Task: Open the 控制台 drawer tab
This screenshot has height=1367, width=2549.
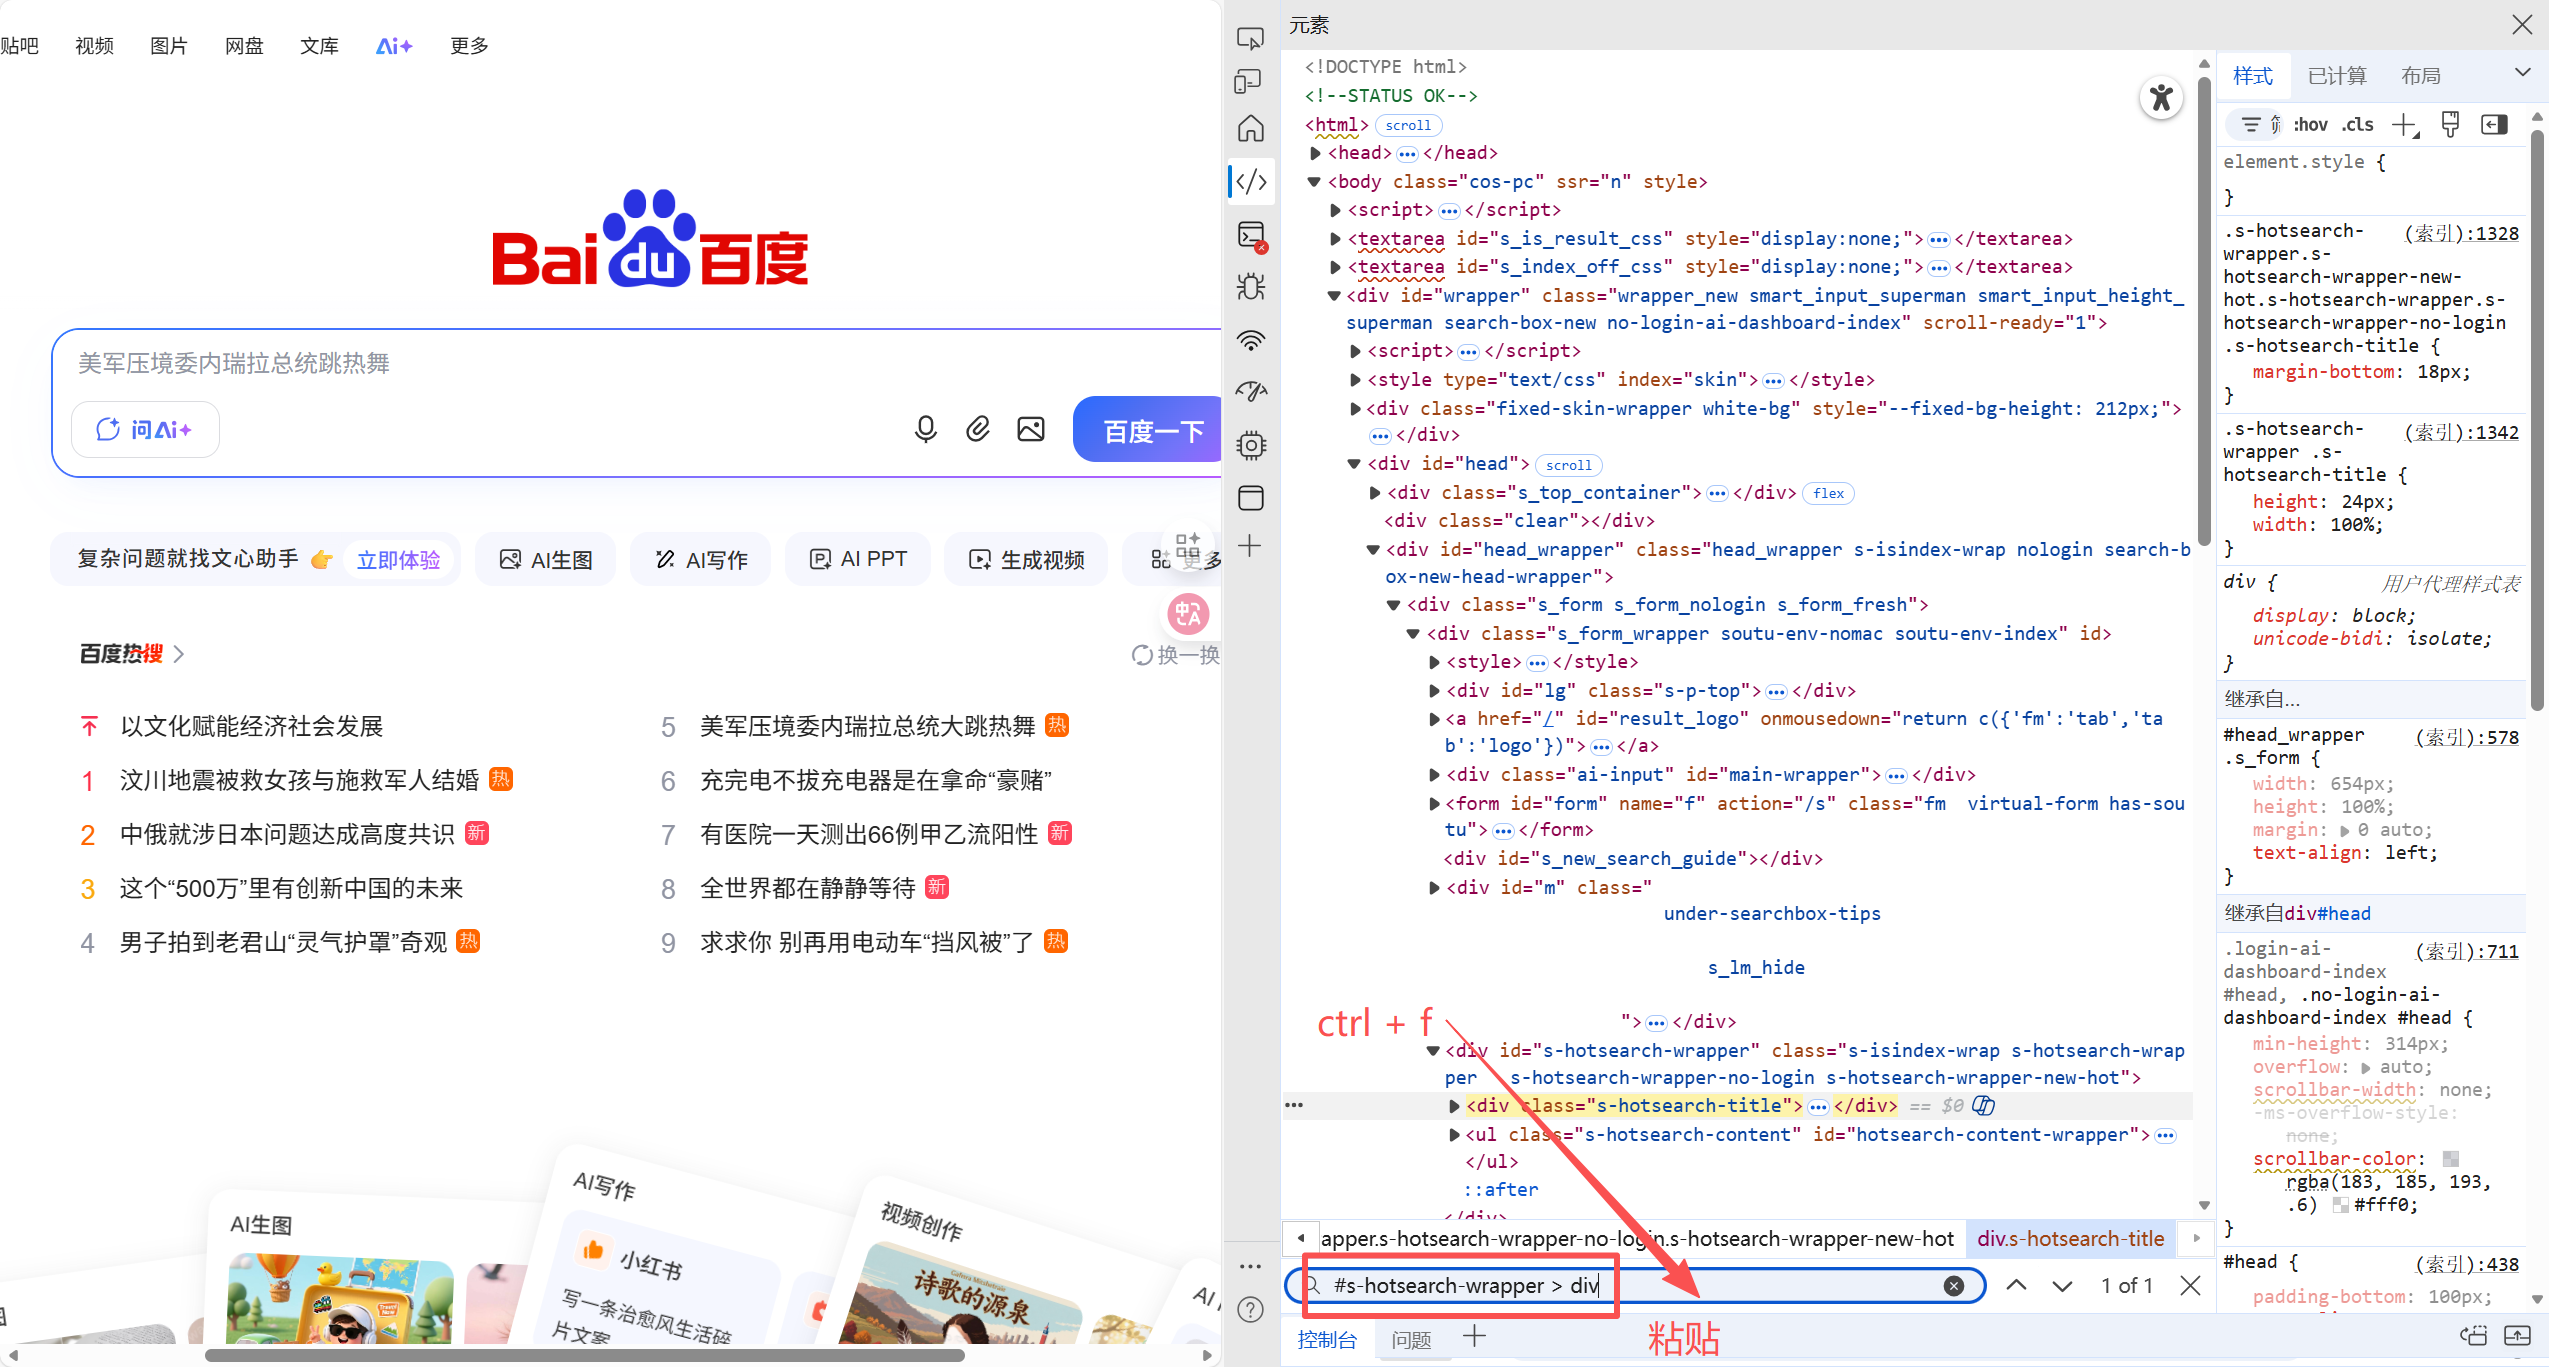Action: click(x=1327, y=1339)
